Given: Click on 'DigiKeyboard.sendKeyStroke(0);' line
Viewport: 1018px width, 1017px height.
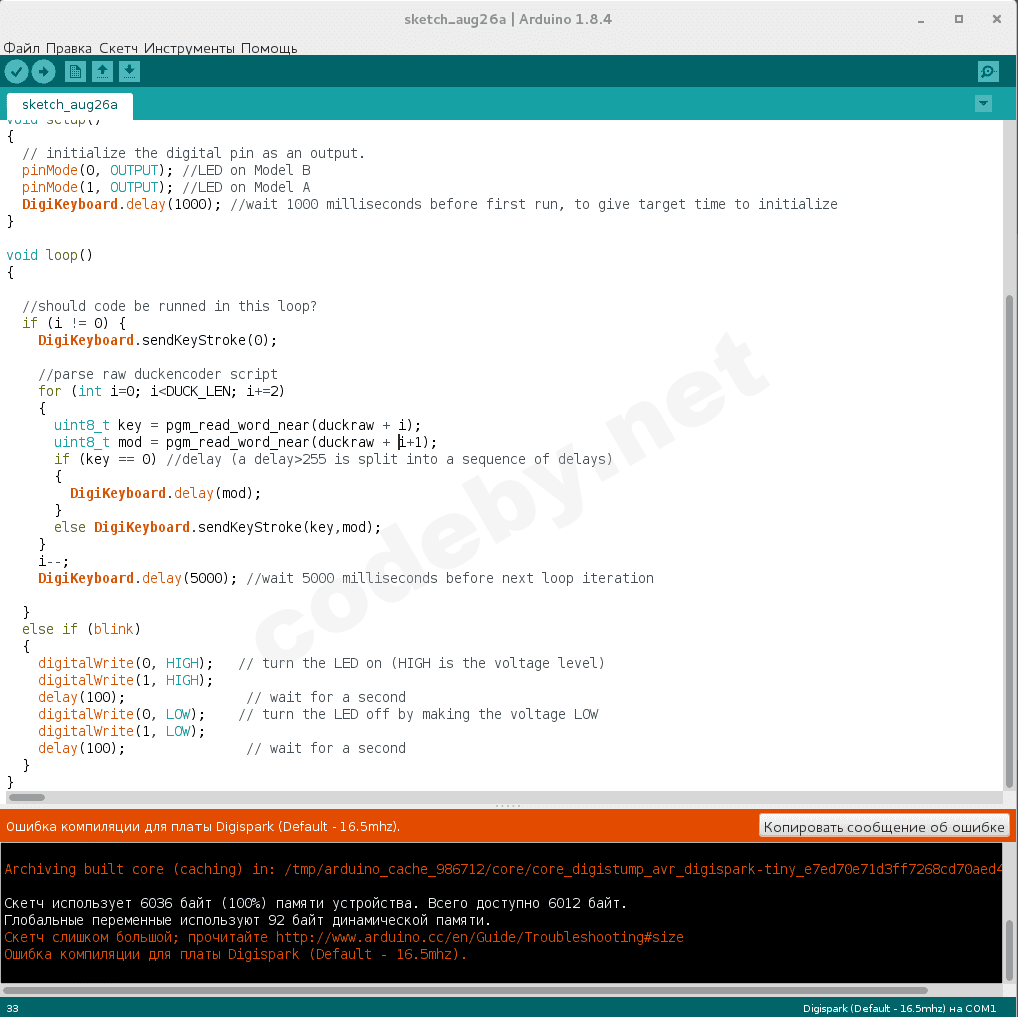Looking at the screenshot, I should 157,340.
